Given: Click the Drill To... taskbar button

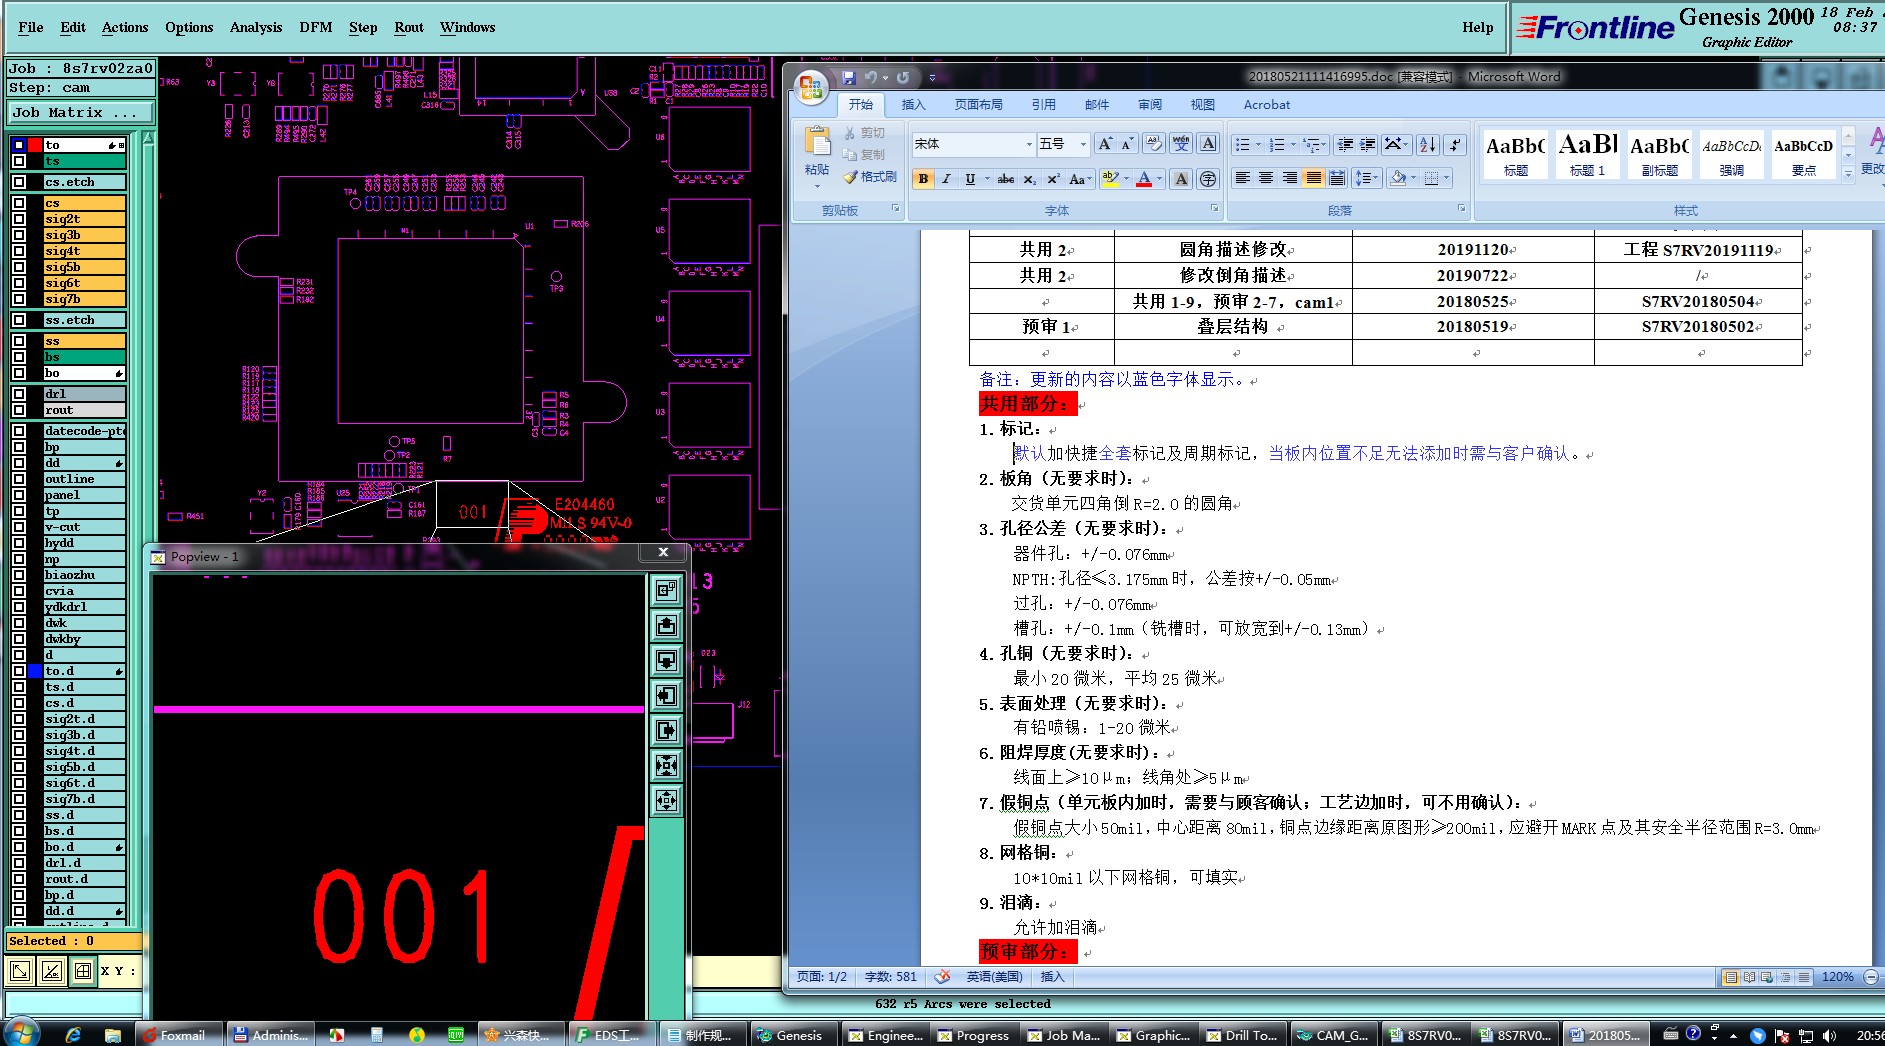Looking at the screenshot, I should click(1241, 1035).
